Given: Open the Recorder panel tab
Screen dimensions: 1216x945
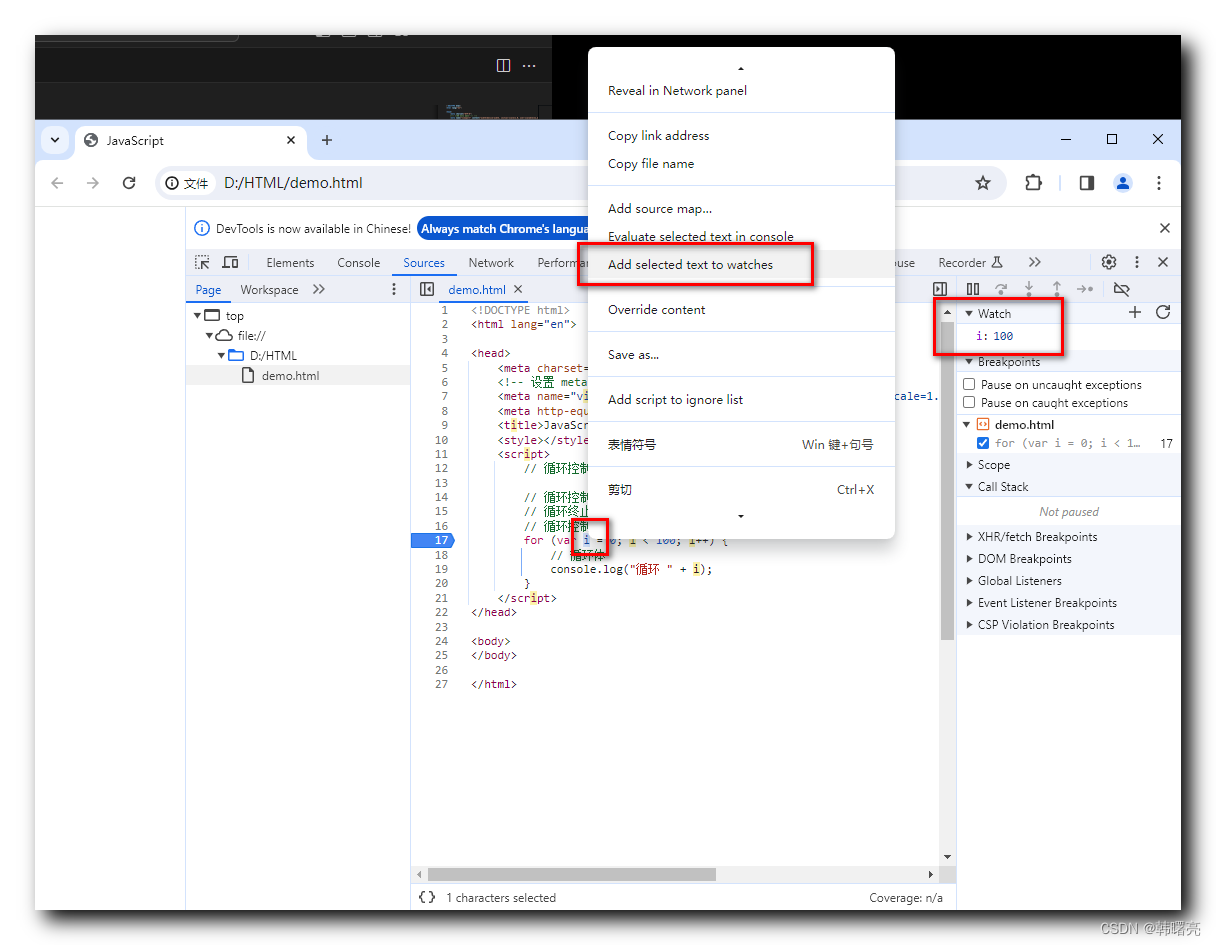Looking at the screenshot, I should 970,263.
